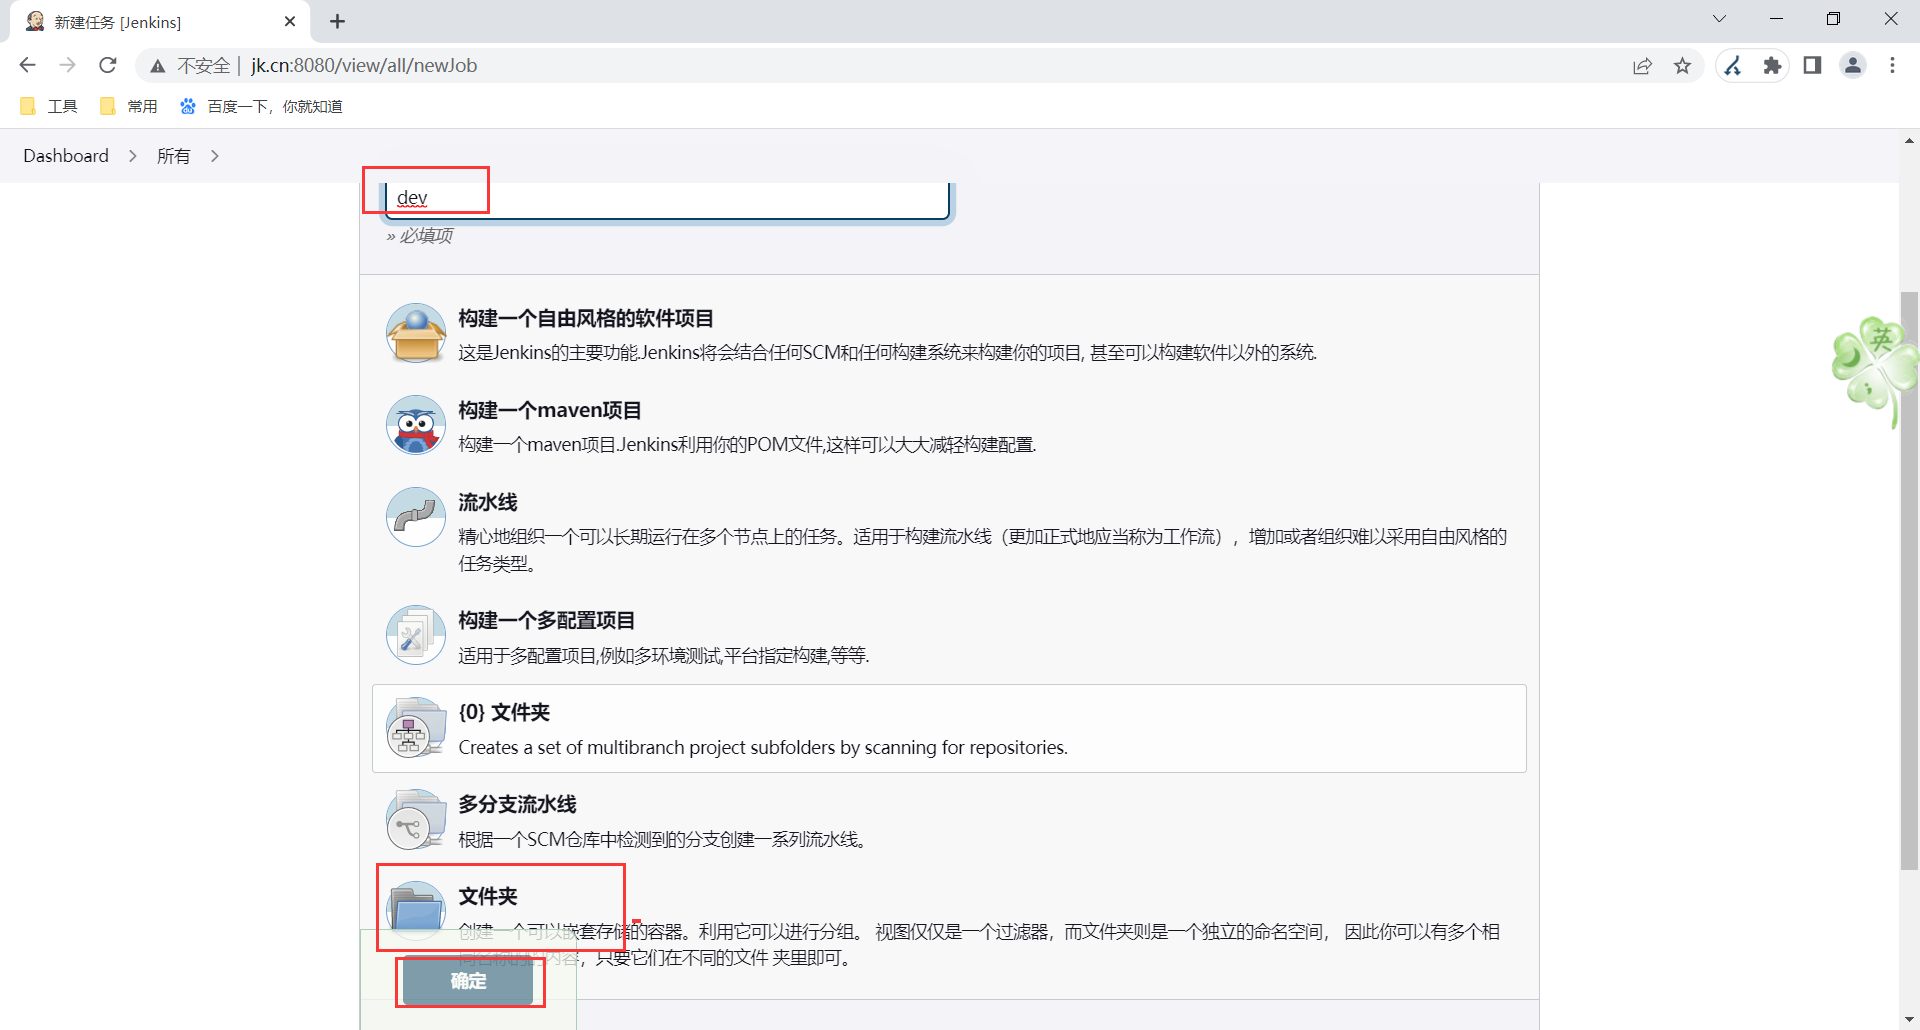Go to the Dashboard breadcrumb link

[x=66, y=156]
